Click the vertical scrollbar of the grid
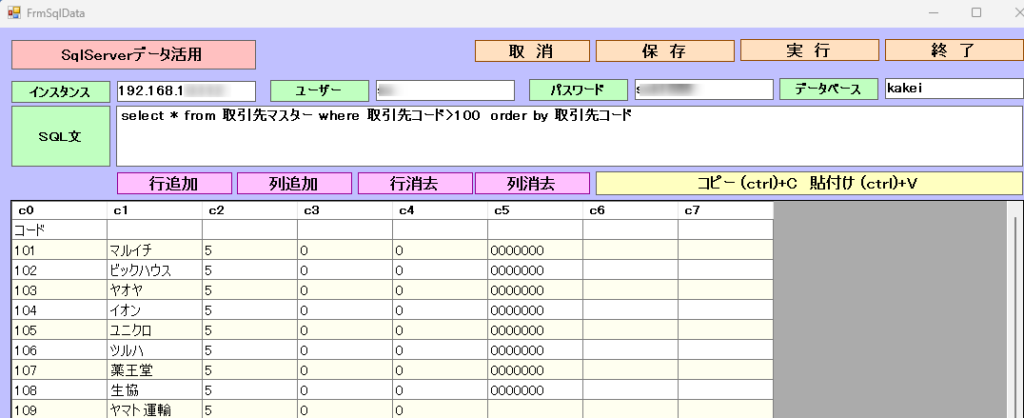 1015,310
